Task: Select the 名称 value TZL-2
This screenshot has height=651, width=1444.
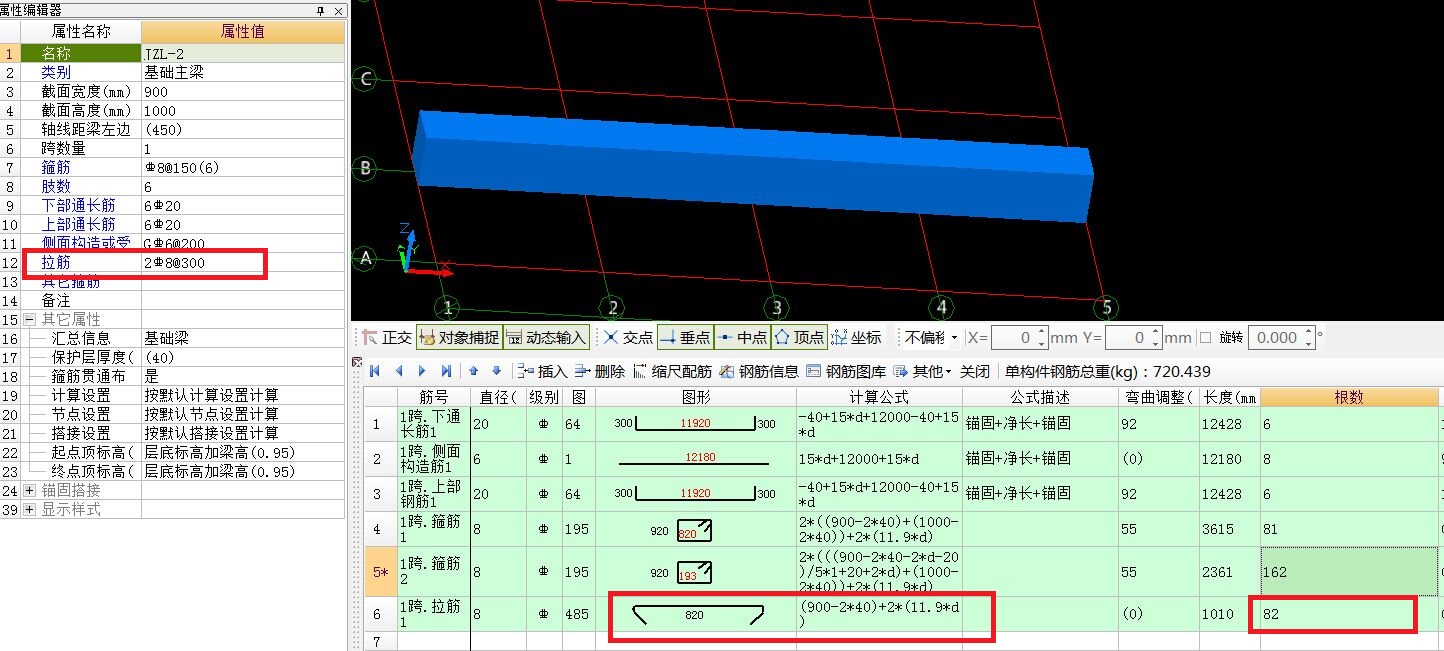Action: [x=243, y=53]
